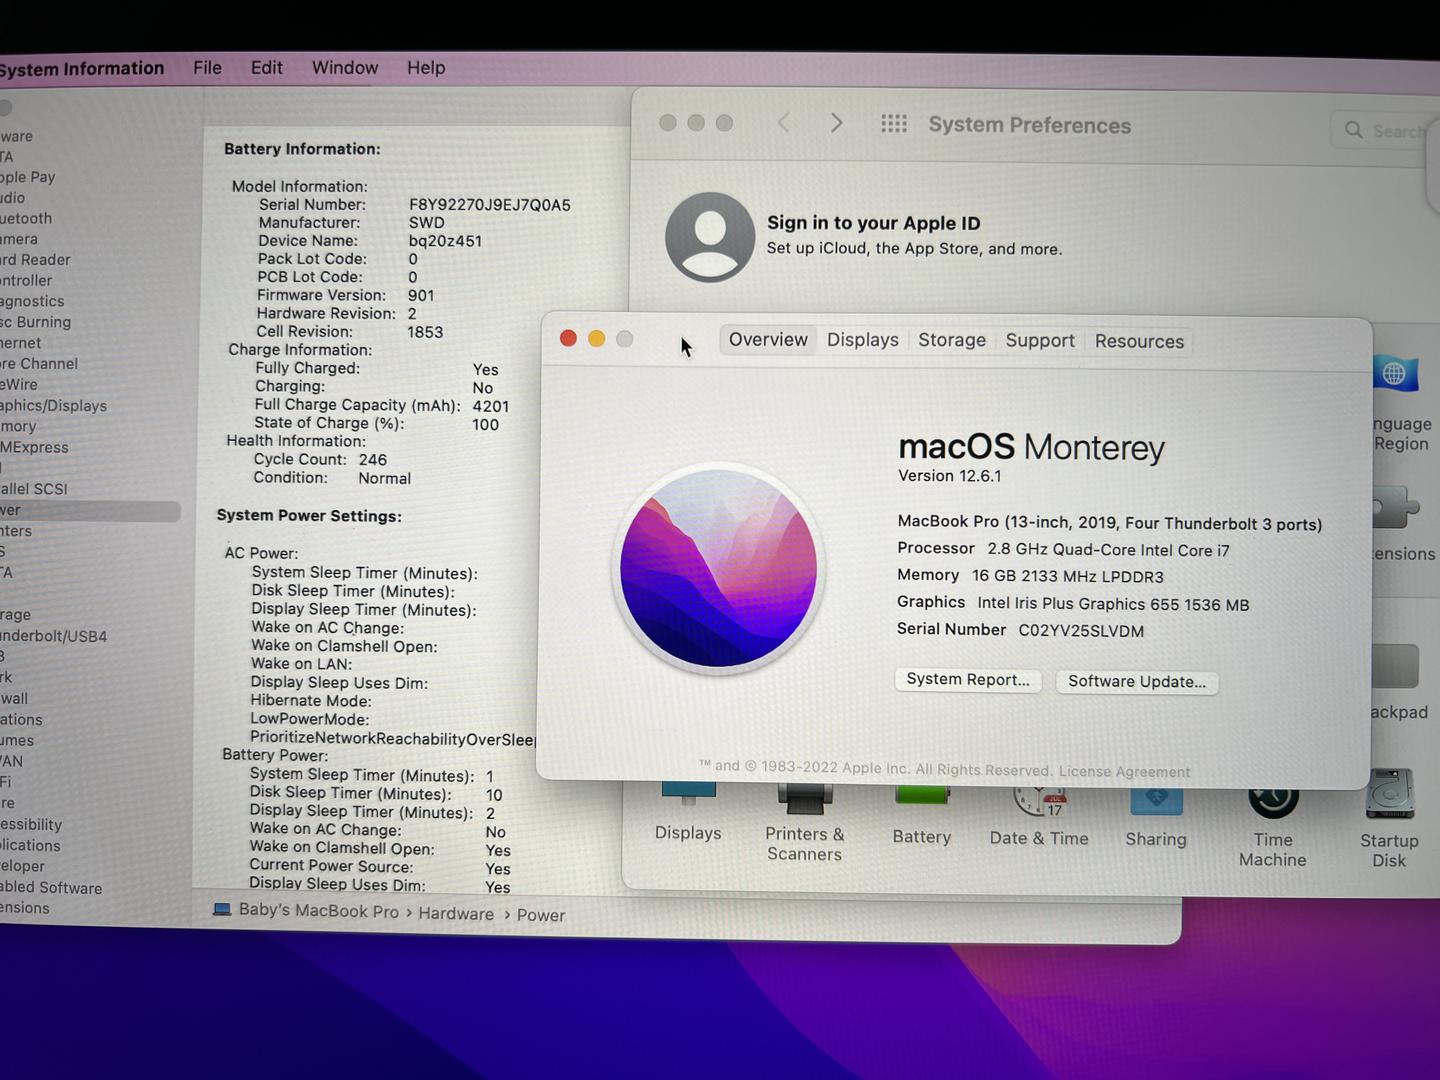Switch to the Overview tab
1440x1080 pixels.
(768, 340)
